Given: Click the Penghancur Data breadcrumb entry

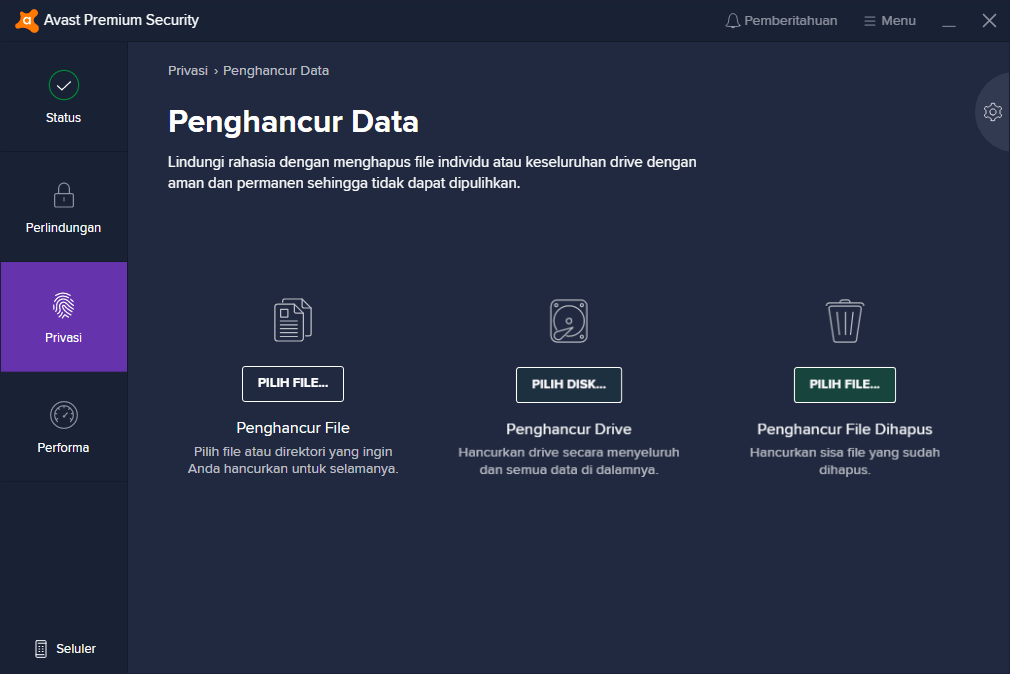Looking at the screenshot, I should pos(276,71).
